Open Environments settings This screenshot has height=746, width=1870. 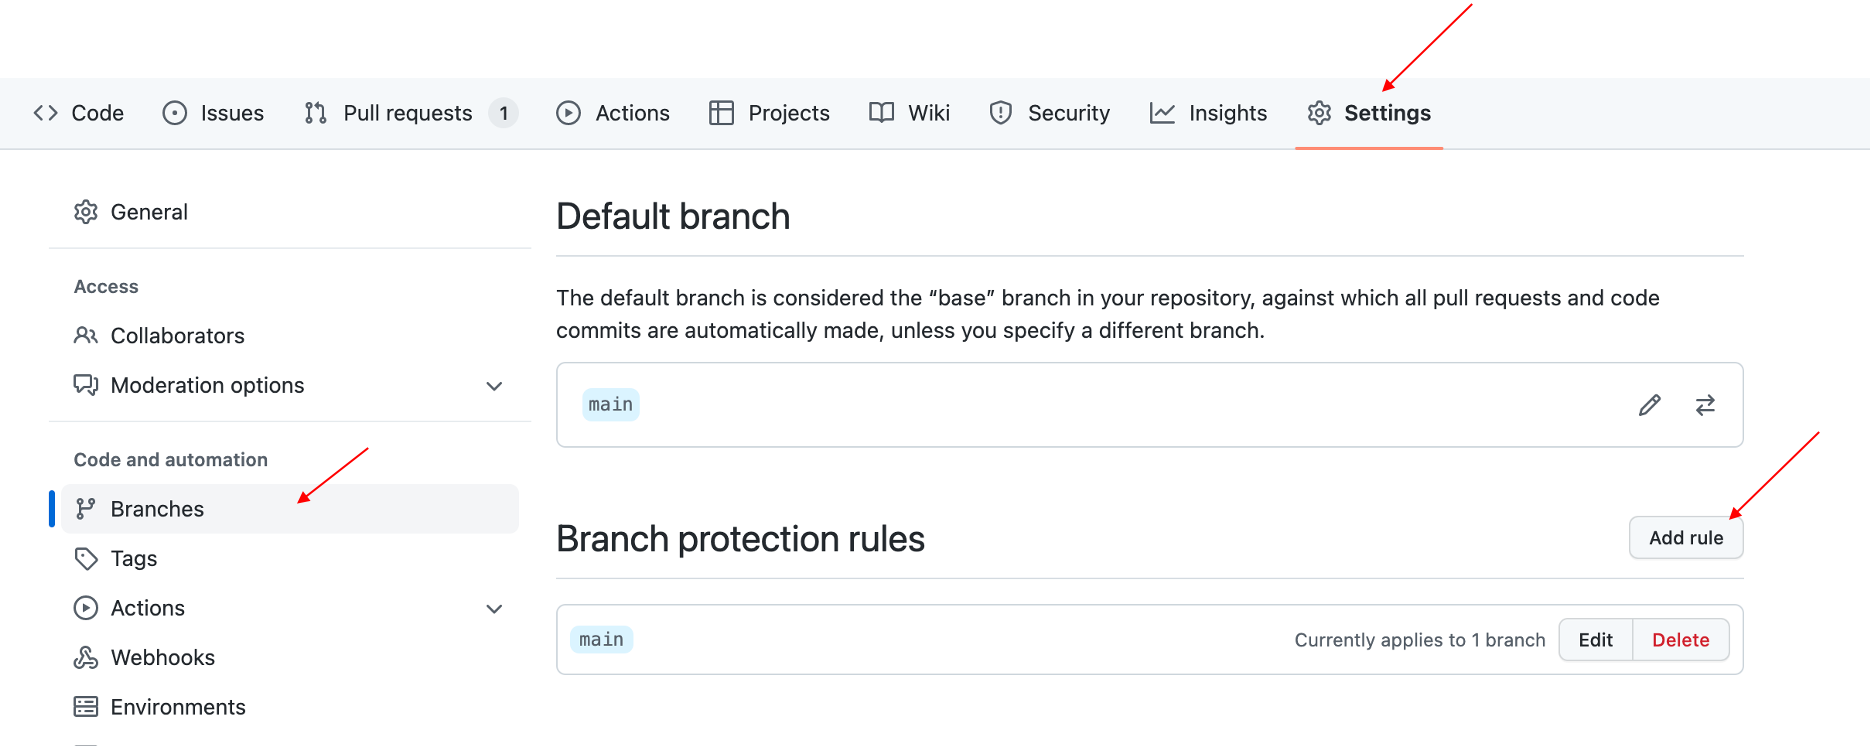click(x=290, y=707)
